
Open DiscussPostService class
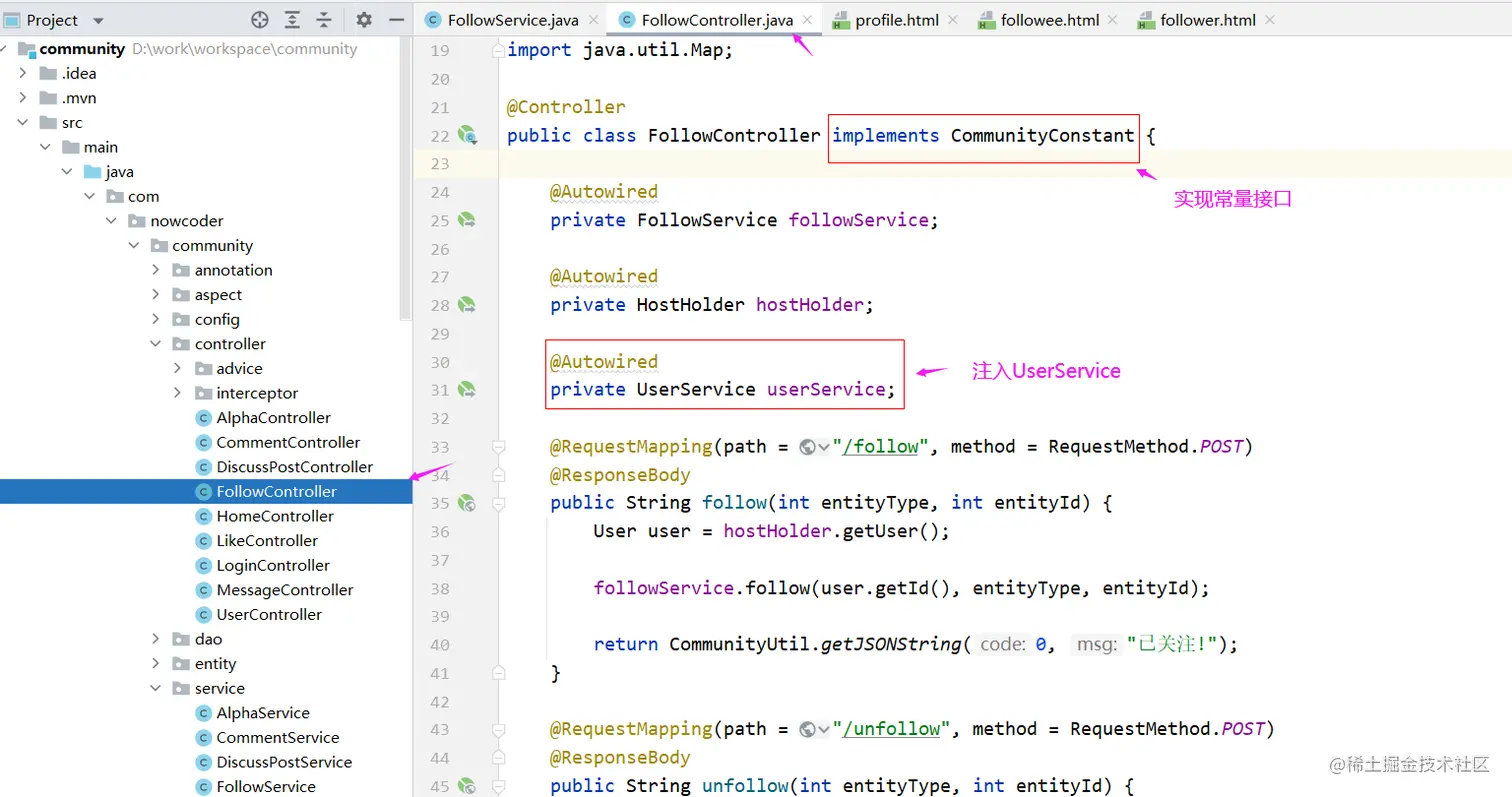[x=284, y=762]
